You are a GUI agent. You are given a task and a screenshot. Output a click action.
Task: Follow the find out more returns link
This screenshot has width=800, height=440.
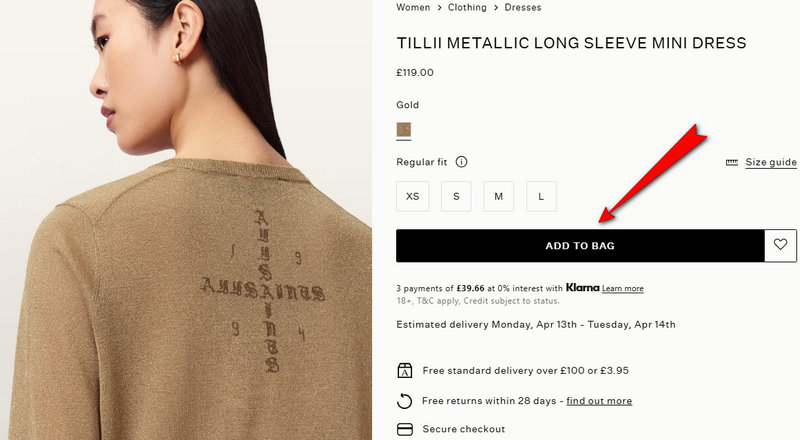pyautogui.click(x=599, y=401)
